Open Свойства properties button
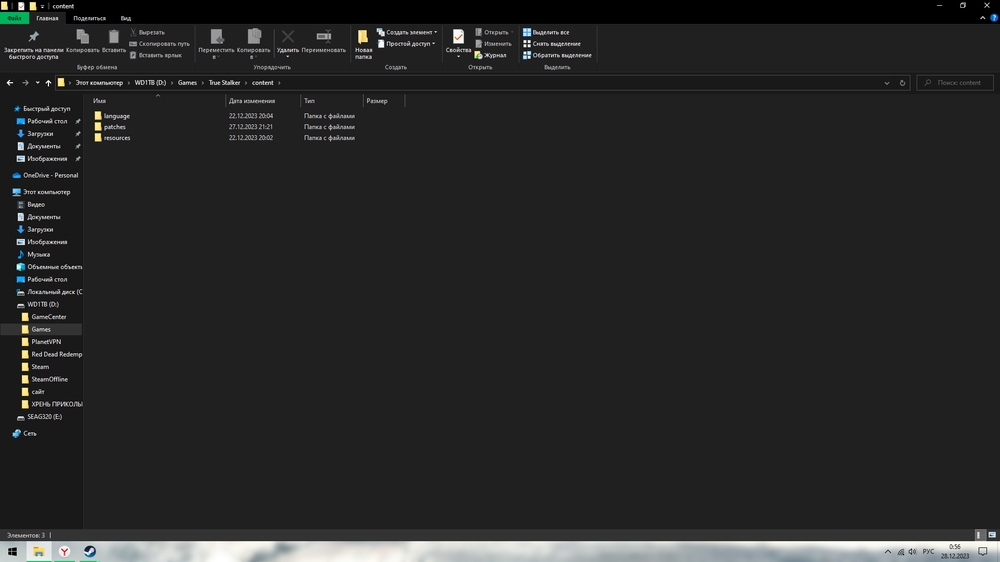This screenshot has height=562, width=1000. pos(458,45)
